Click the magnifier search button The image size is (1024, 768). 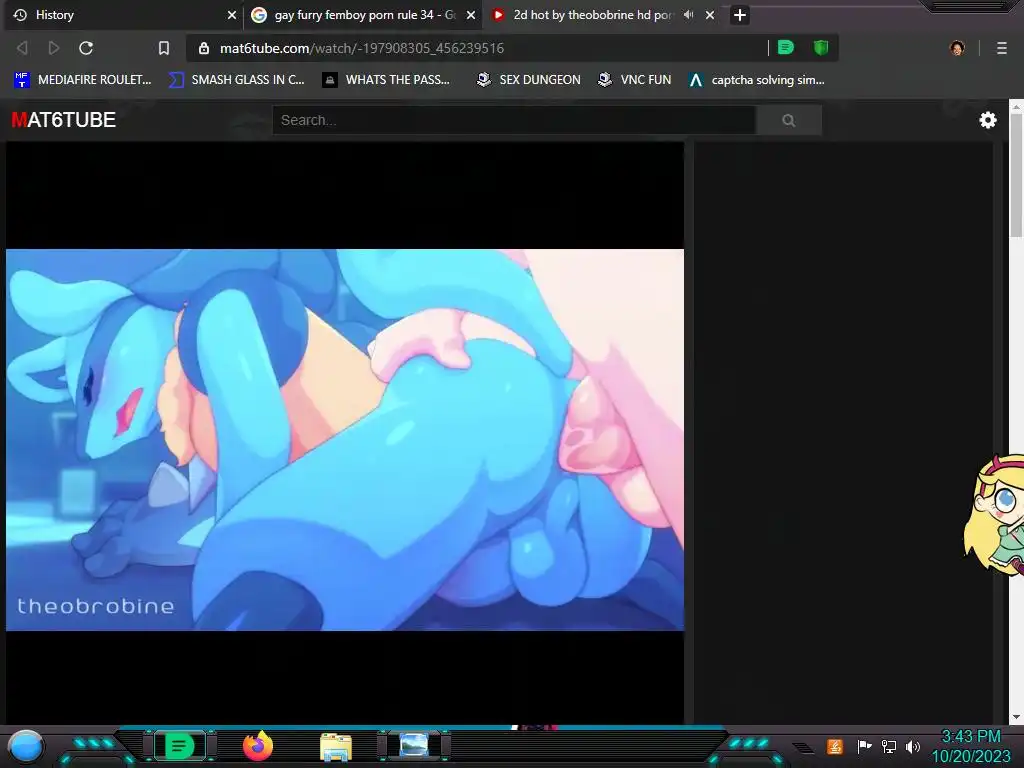[789, 120]
